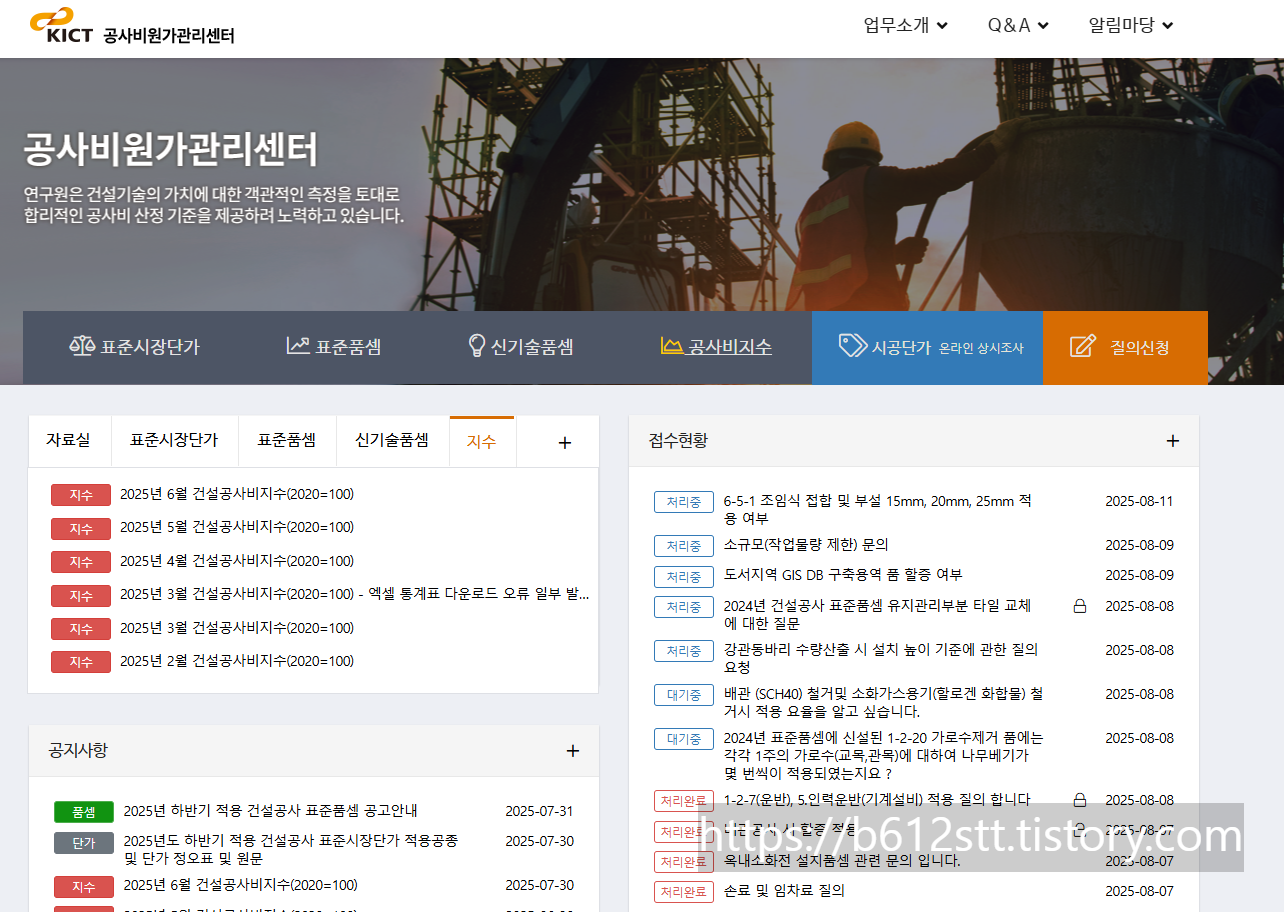Open 하반기 건설공사 표준품셈 공고안내 notice
1284x912 pixels.
click(x=270, y=811)
